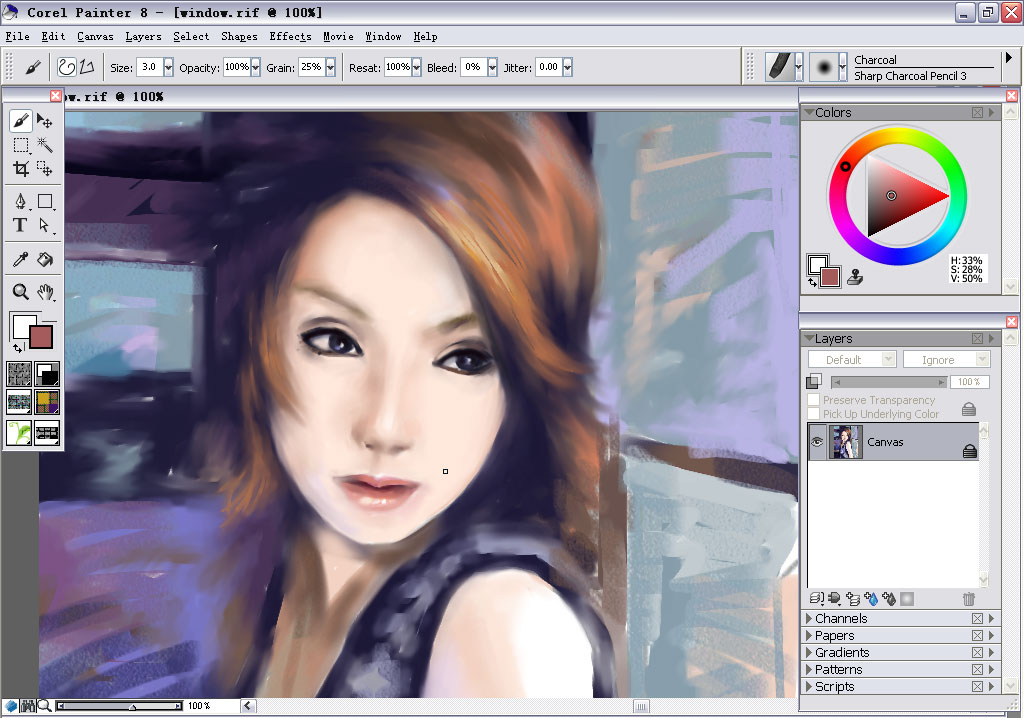
Task: Enable Pick Up Underlying Color checkbox
Action: coord(814,414)
